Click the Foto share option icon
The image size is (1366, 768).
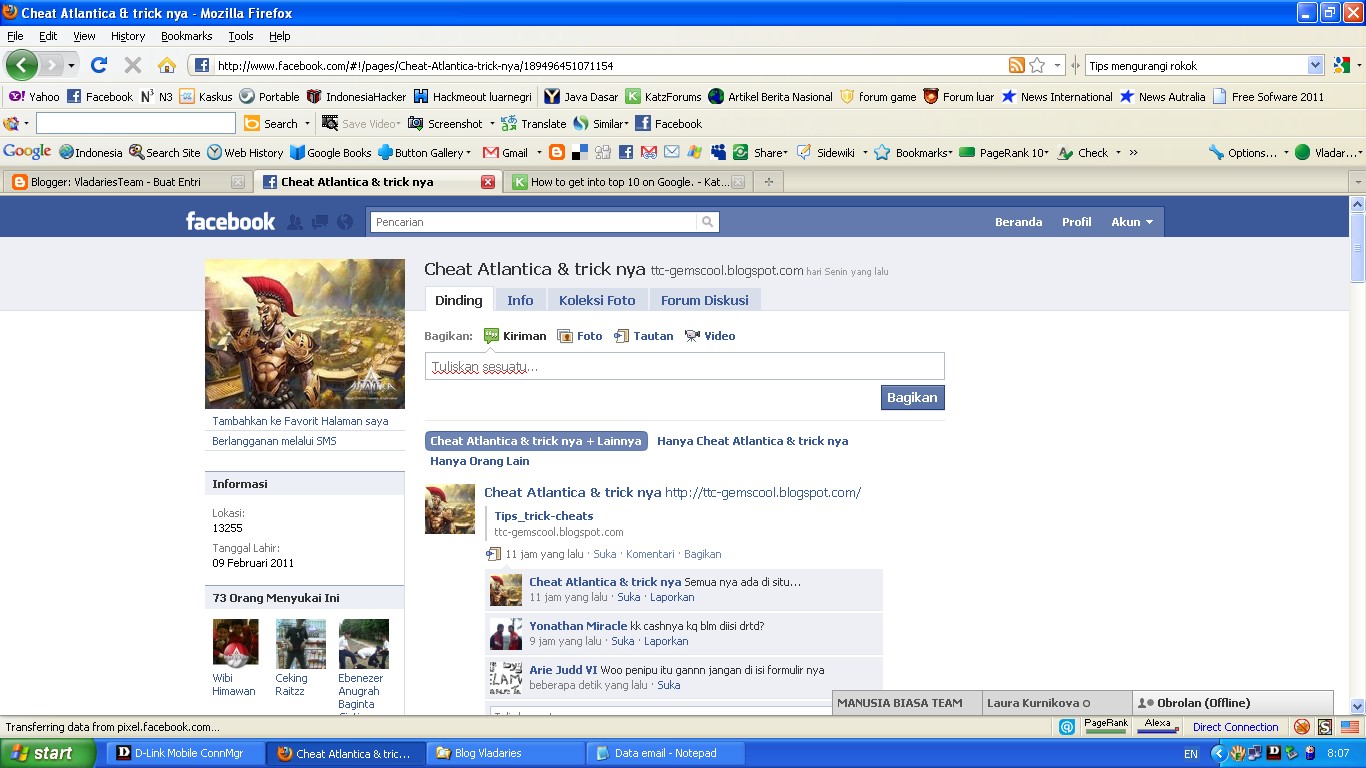(x=565, y=336)
